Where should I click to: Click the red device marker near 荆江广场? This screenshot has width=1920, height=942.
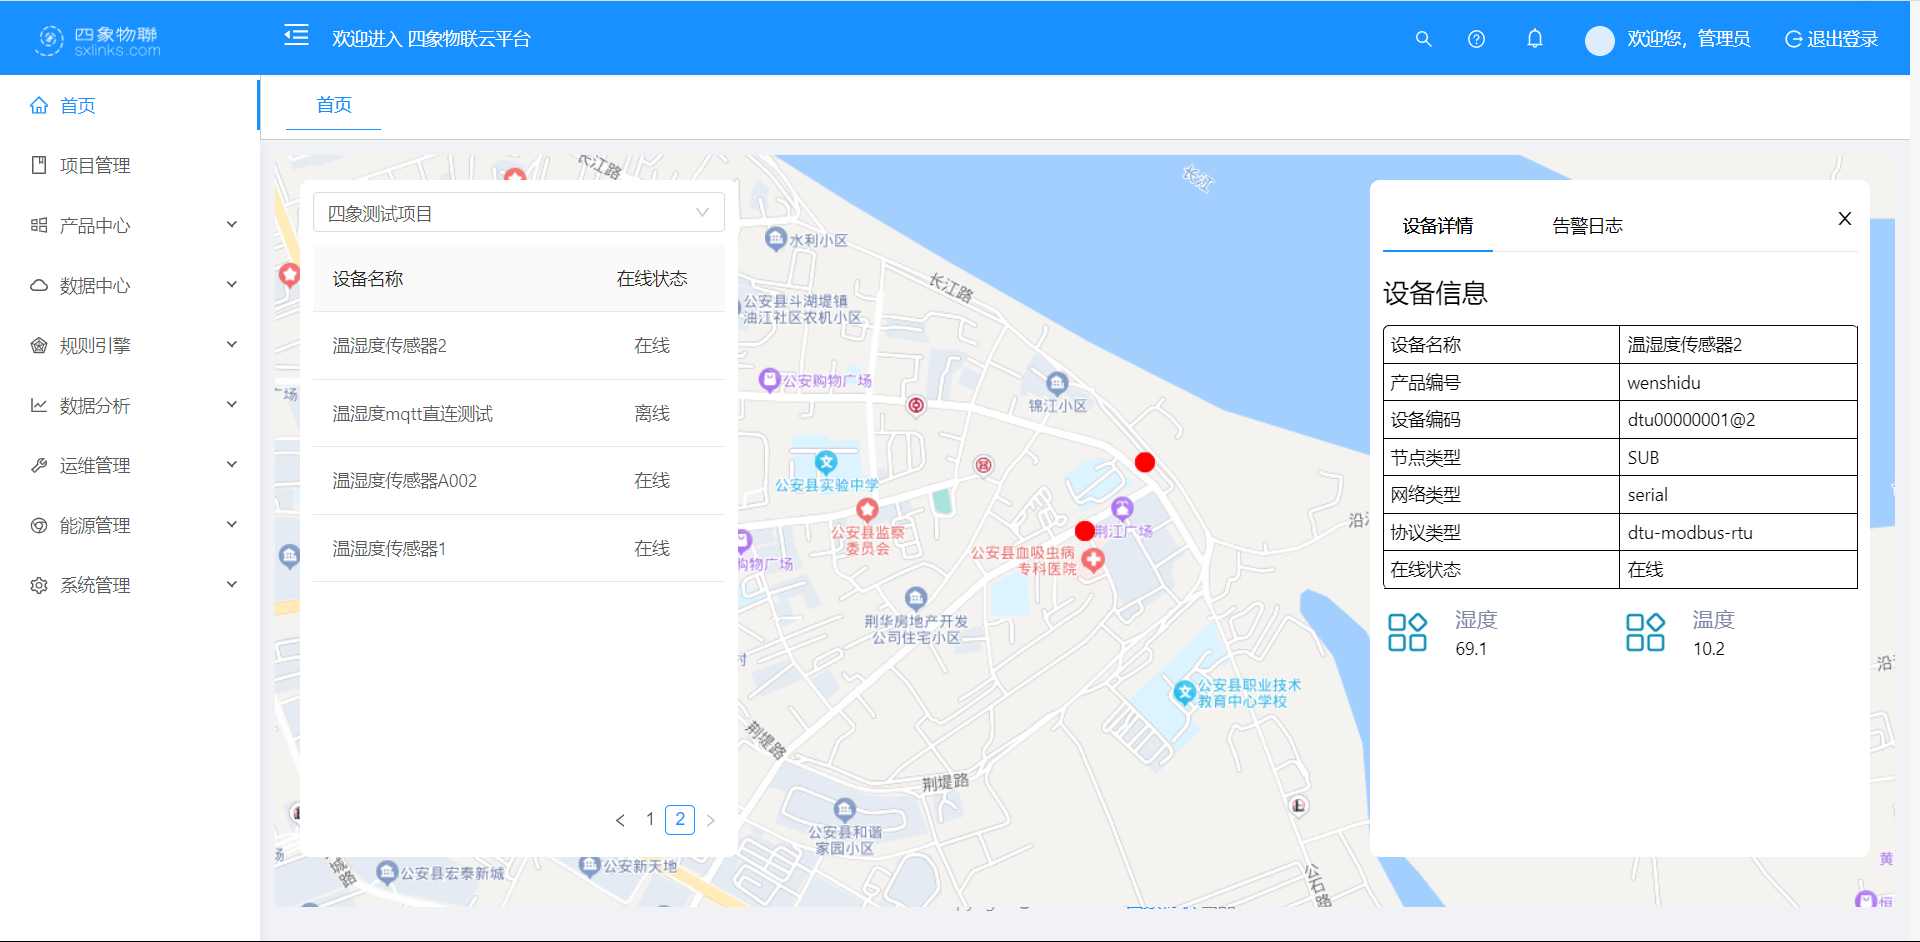pos(1085,530)
